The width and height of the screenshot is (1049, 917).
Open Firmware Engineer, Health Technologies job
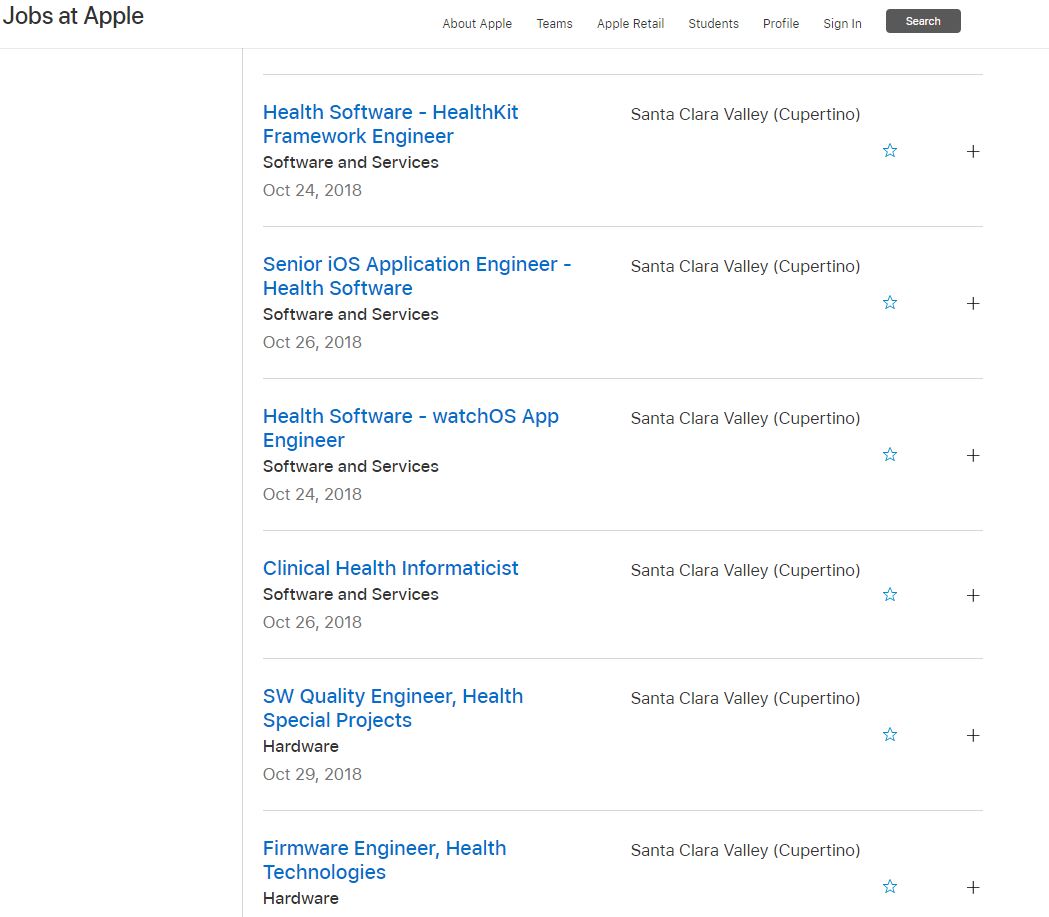pyautogui.click(x=385, y=859)
